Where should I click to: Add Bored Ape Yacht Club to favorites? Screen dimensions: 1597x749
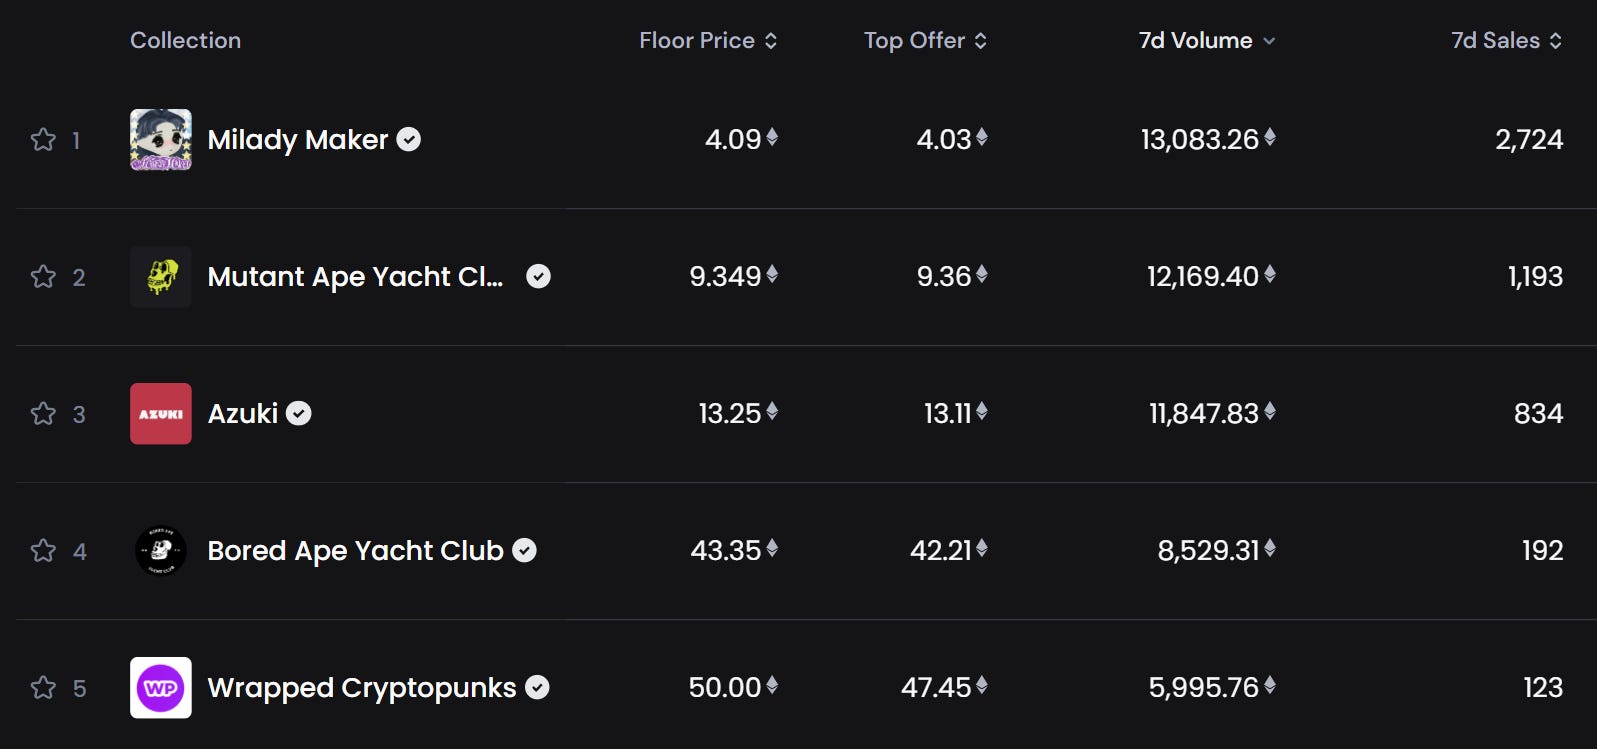tap(43, 551)
